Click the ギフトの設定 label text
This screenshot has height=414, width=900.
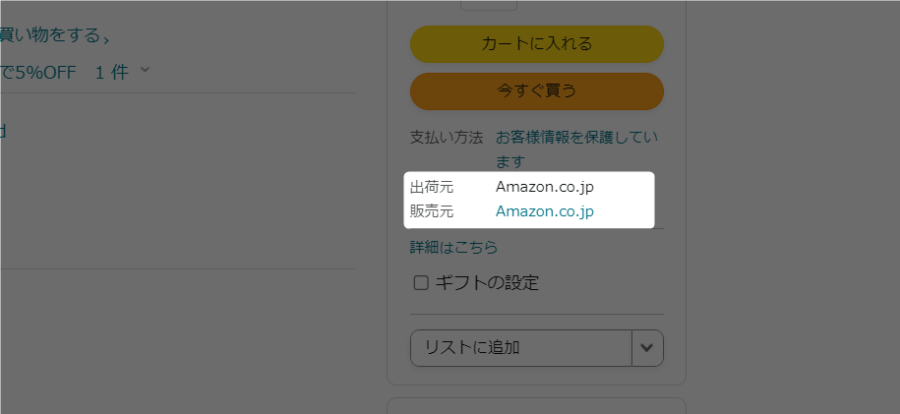[x=486, y=283]
